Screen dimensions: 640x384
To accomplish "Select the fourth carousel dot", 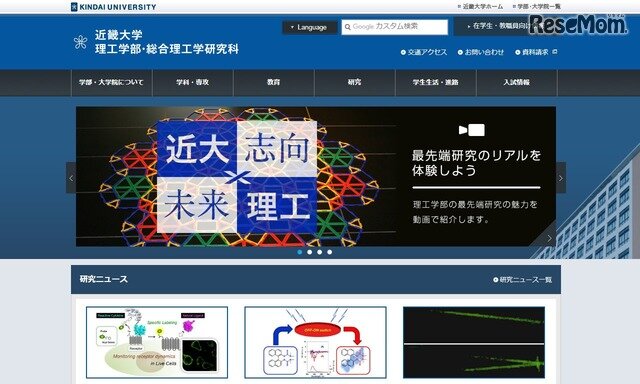I will click(329, 252).
